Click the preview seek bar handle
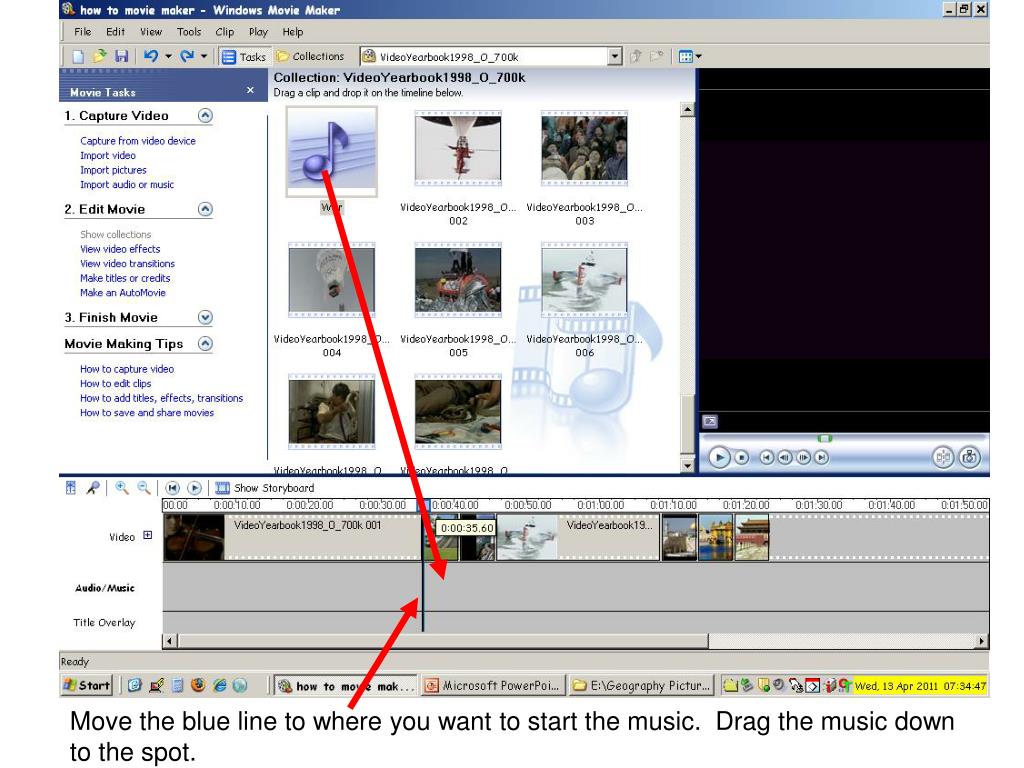Viewport: 1024px width, 768px height. click(825, 438)
